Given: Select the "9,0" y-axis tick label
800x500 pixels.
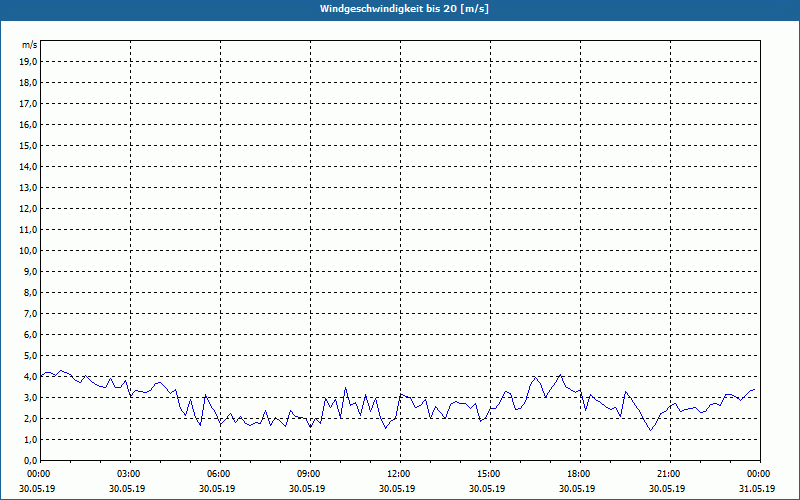Looking at the screenshot, I should 30,271.
